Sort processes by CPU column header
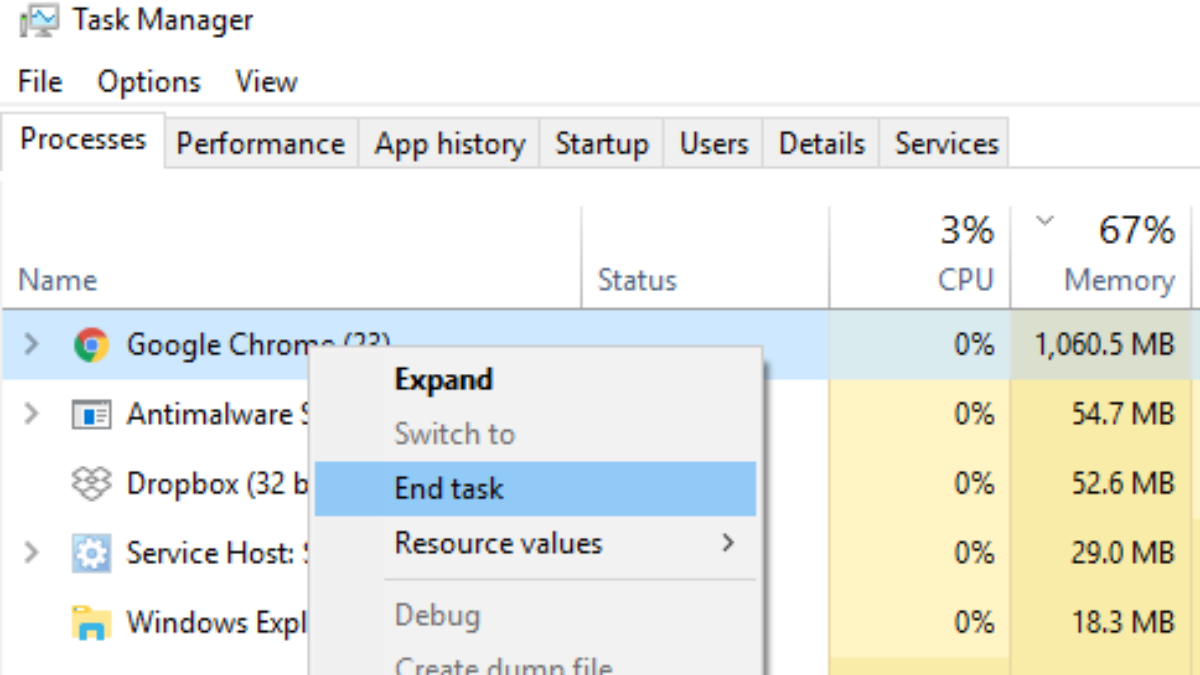The height and width of the screenshot is (675, 1200). coord(965,280)
